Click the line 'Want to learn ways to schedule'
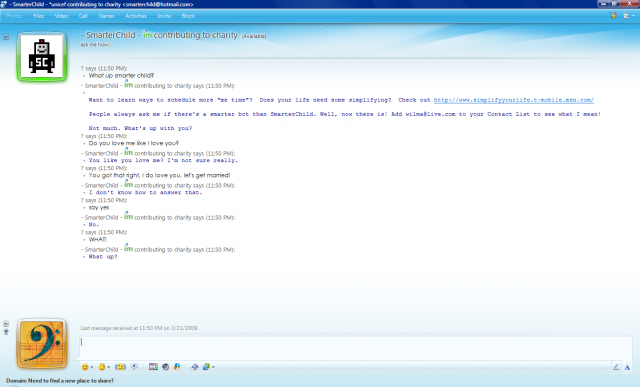The image size is (640, 387). click(341, 100)
